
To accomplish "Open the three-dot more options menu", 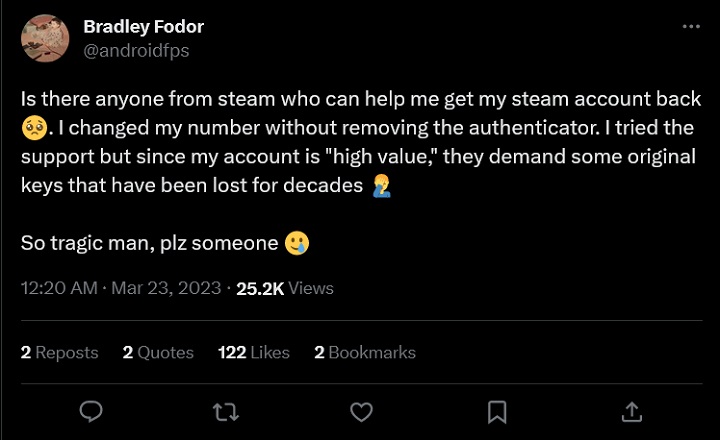I will (691, 27).
